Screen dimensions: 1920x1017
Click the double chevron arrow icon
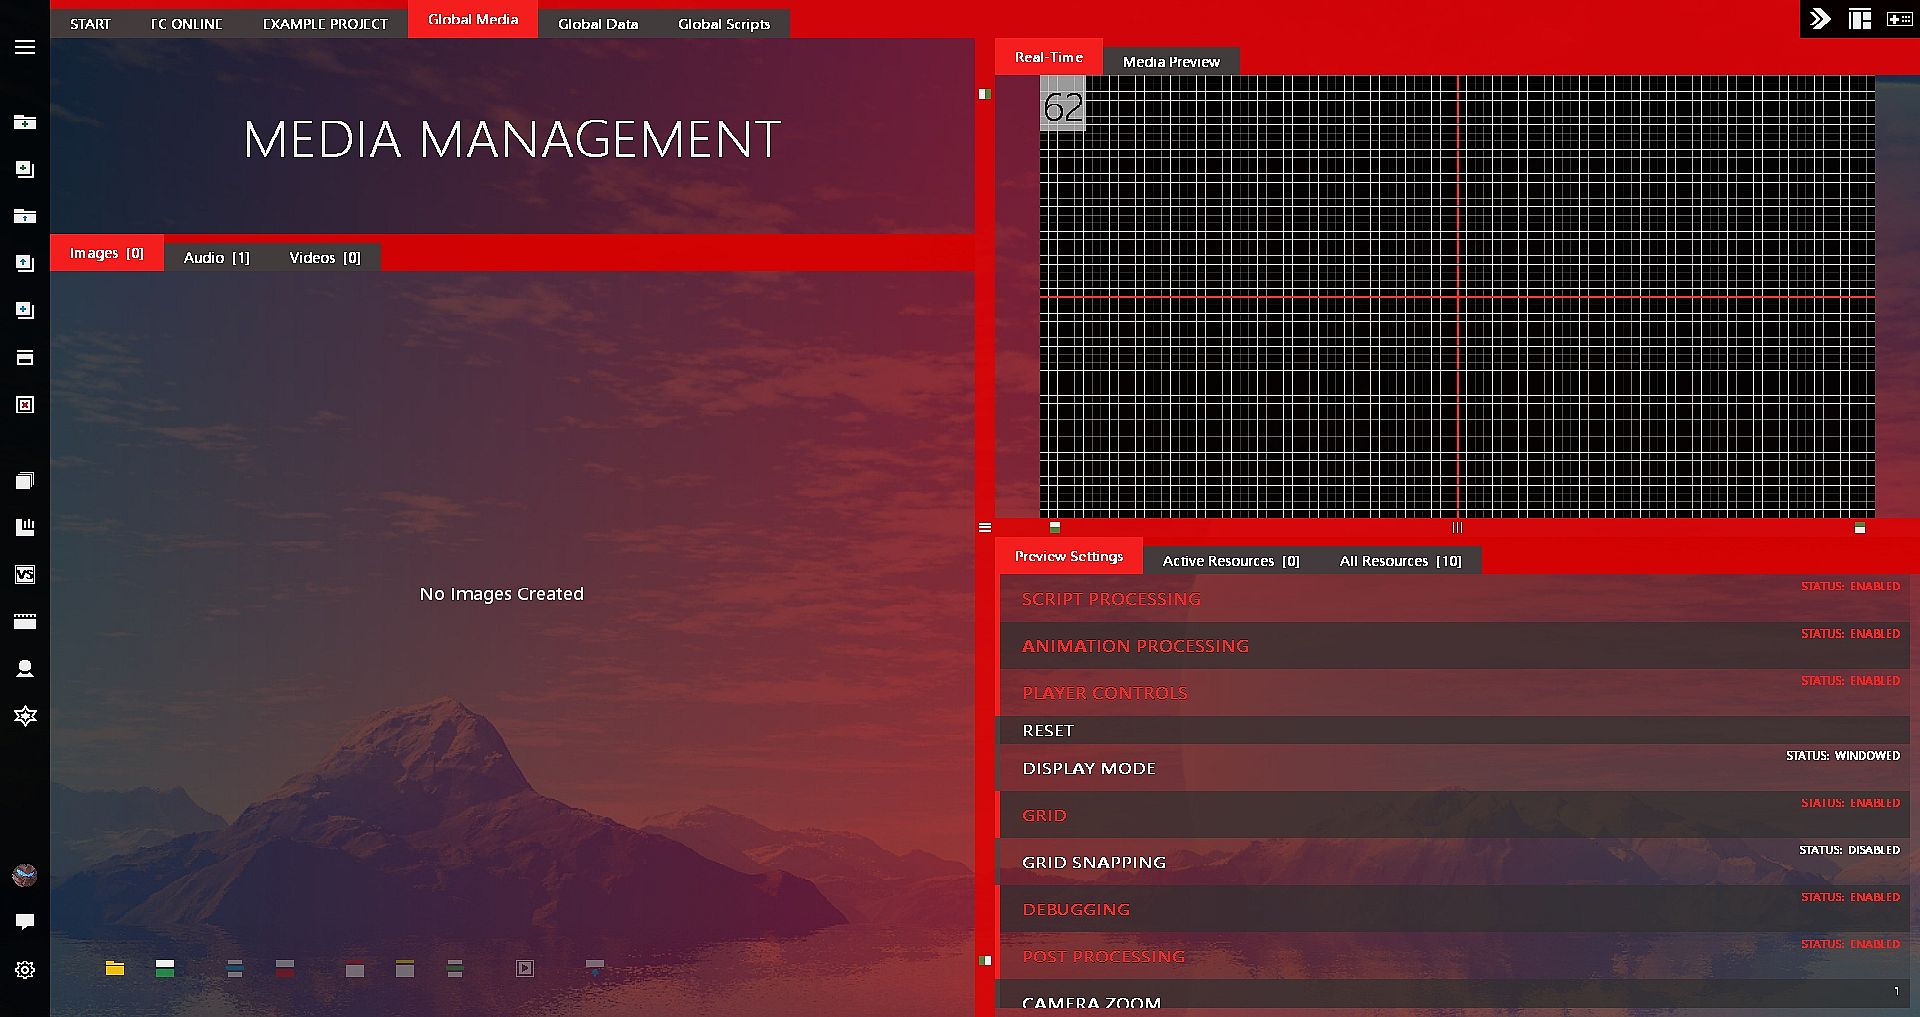pyautogui.click(x=1821, y=19)
